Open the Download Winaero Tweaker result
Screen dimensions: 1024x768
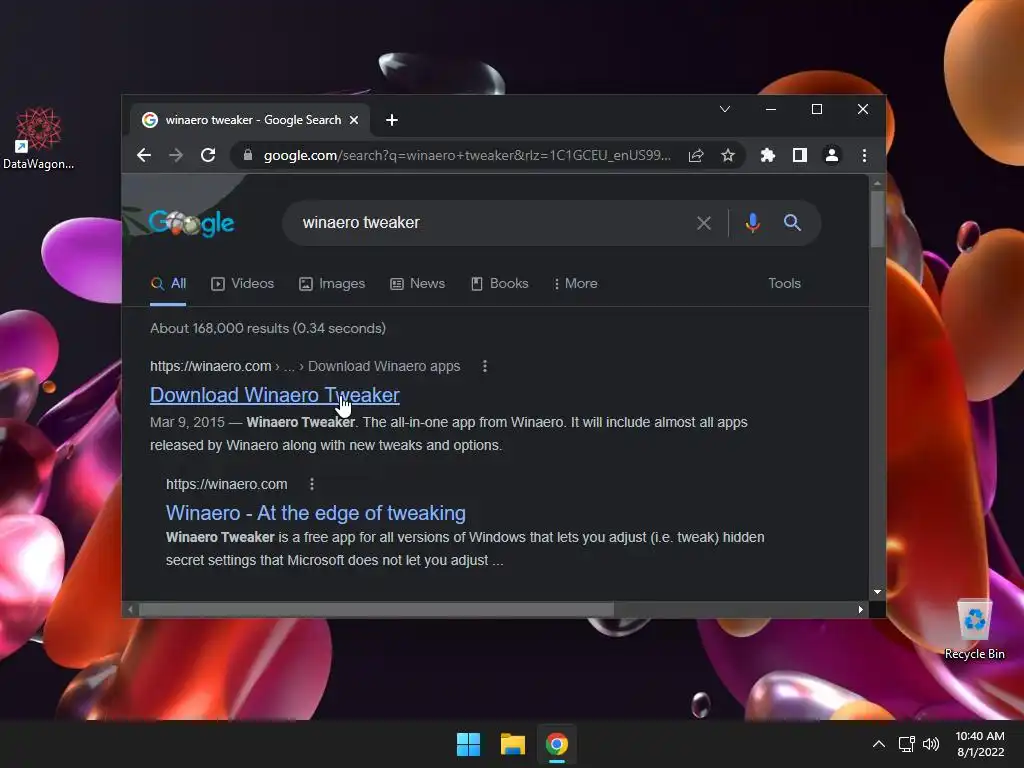pyautogui.click(x=275, y=395)
